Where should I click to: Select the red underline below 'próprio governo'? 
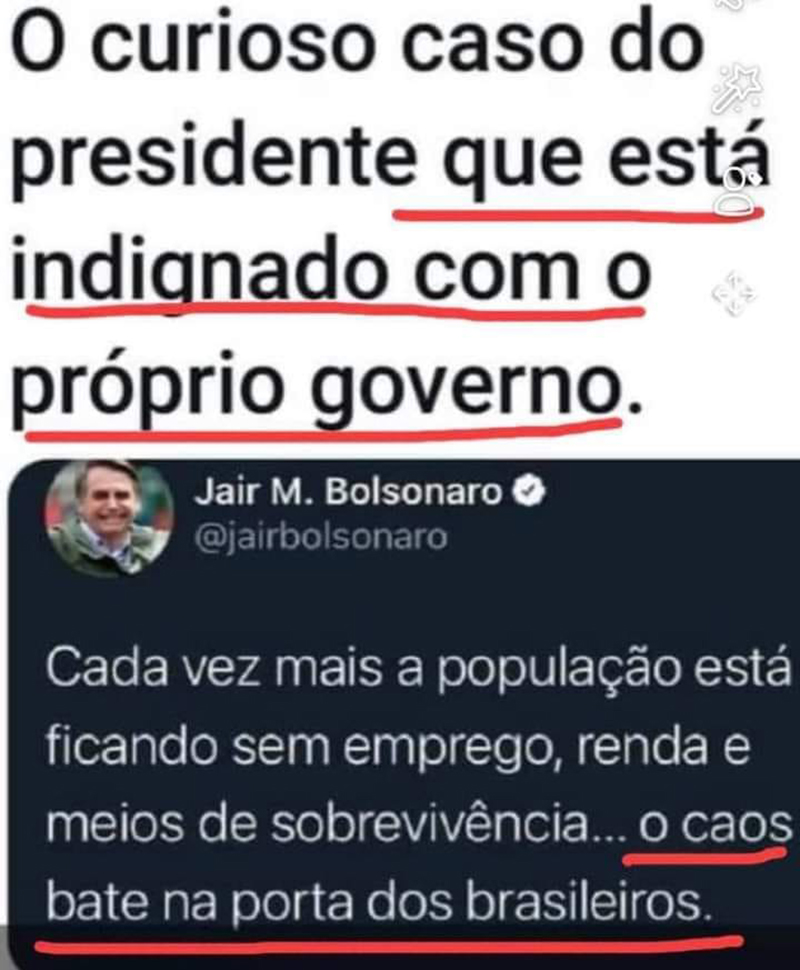pos(323,429)
